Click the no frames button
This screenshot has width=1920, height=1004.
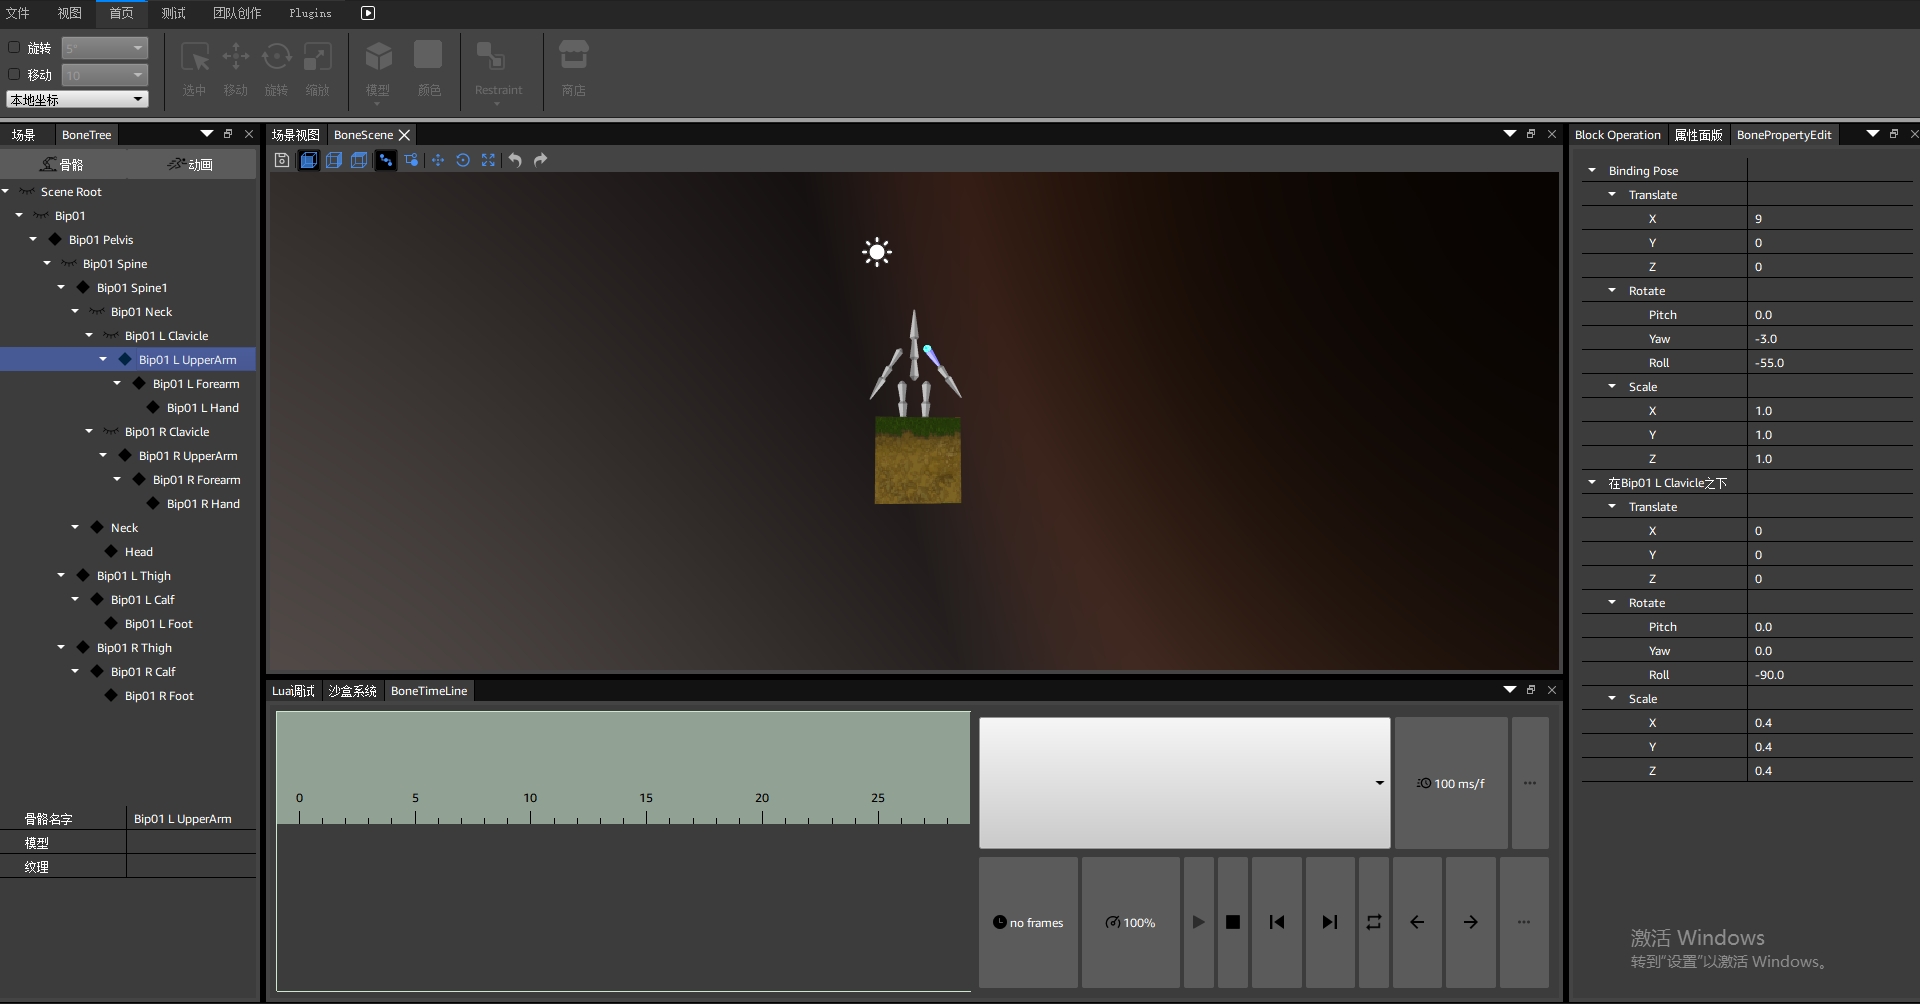click(1028, 922)
